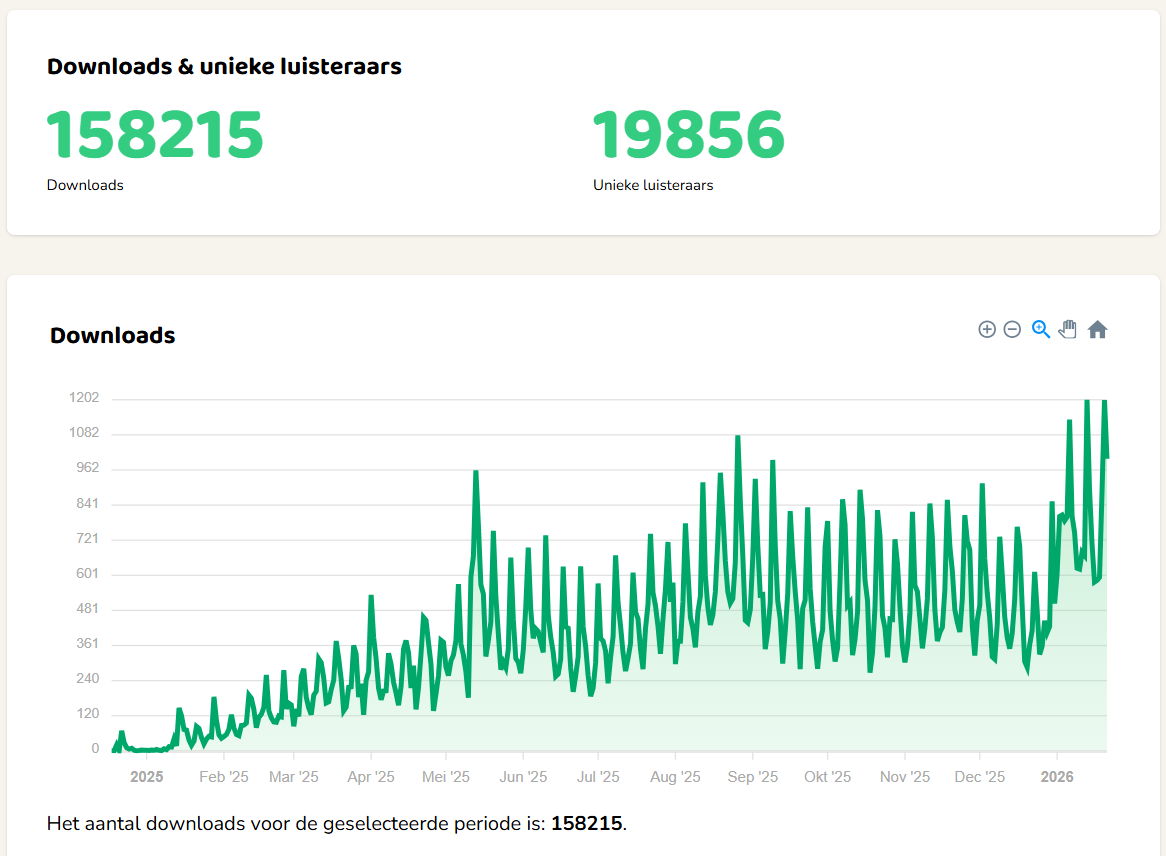Click the large 158215 downloads figure
Viewport: 1166px width, 856px height.
[x=155, y=135]
